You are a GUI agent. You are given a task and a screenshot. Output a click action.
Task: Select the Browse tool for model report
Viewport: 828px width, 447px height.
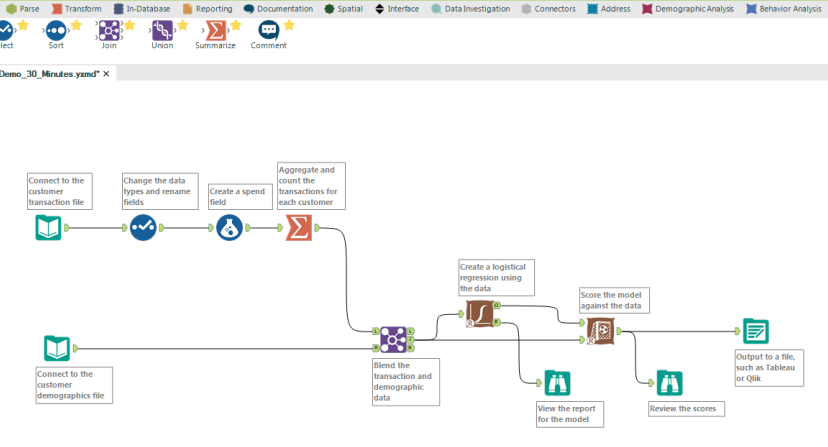(558, 383)
